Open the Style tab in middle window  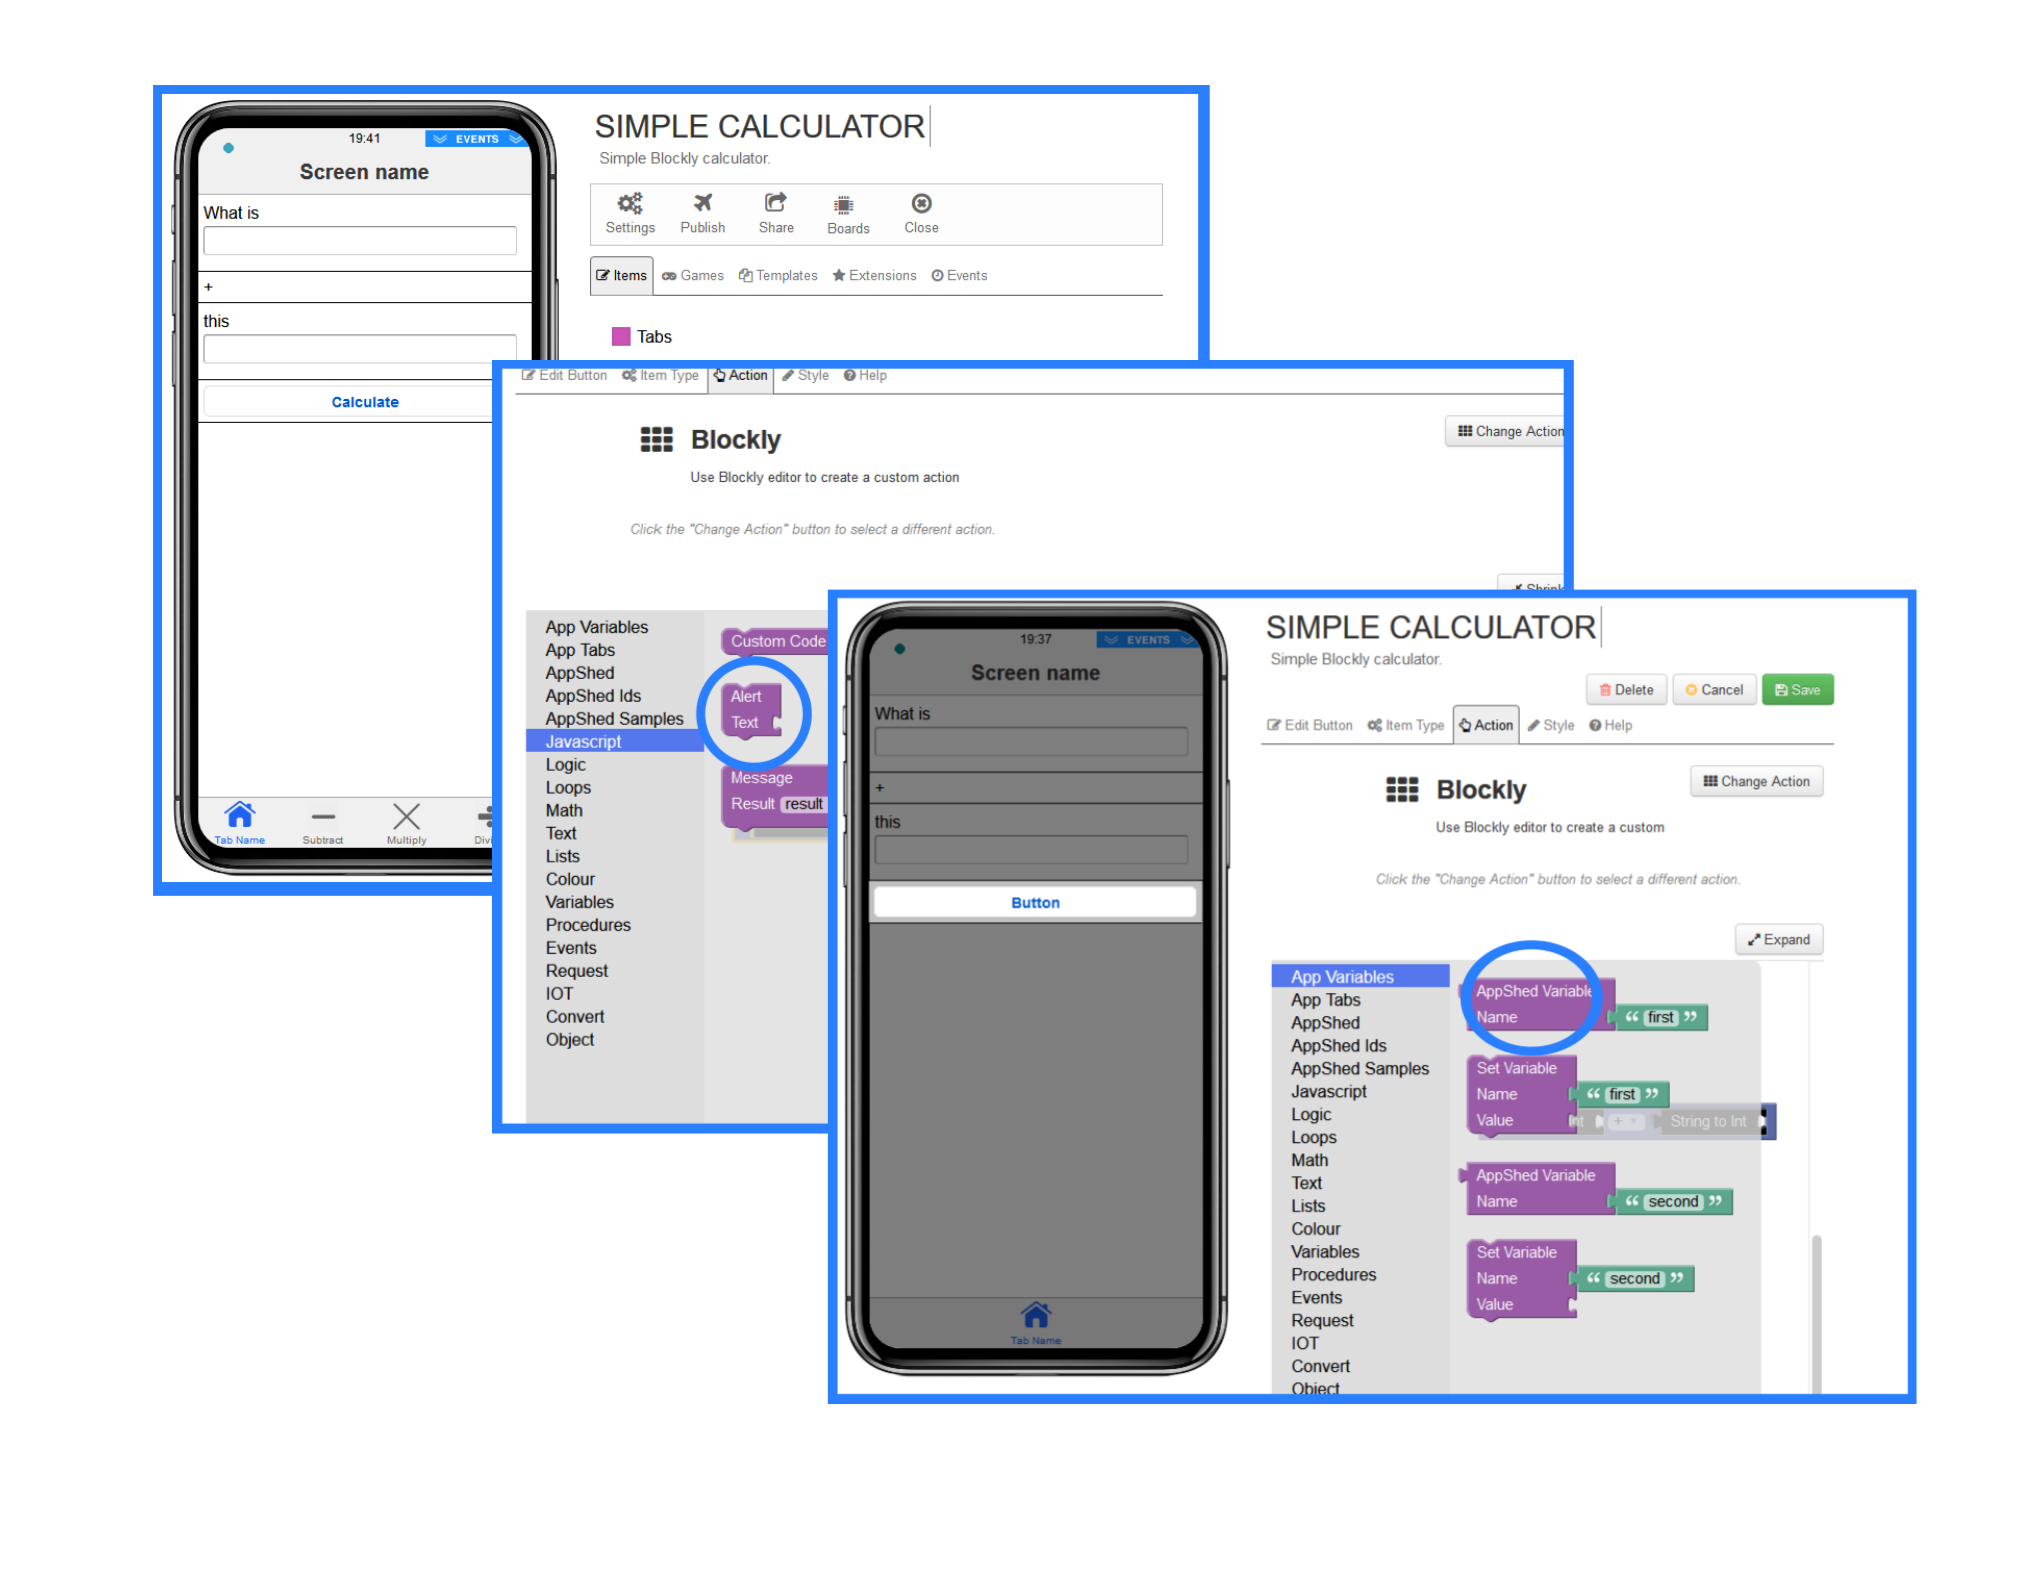click(x=805, y=375)
